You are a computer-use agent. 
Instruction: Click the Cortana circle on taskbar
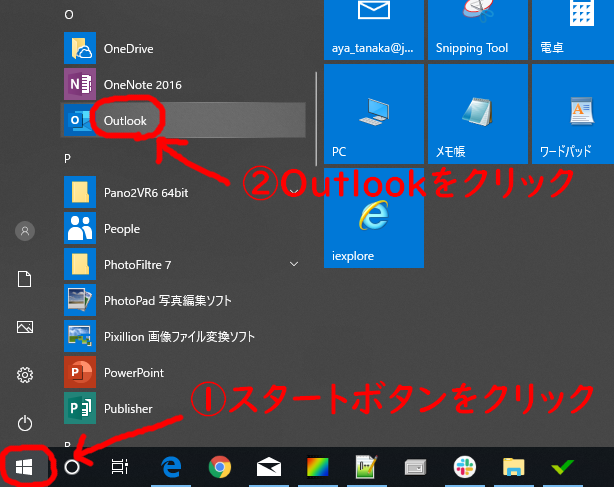[72, 467]
